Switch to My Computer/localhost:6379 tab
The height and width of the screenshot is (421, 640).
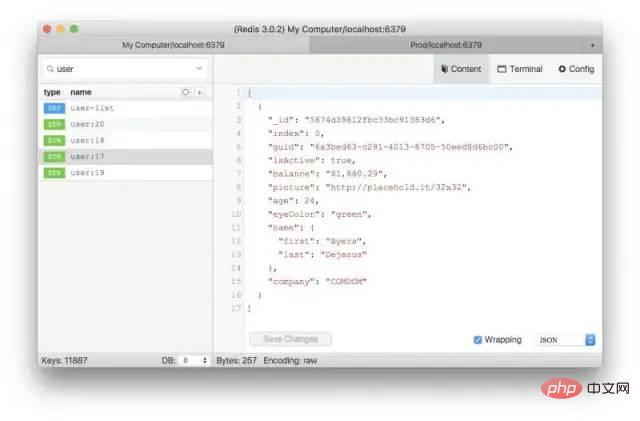click(175, 45)
